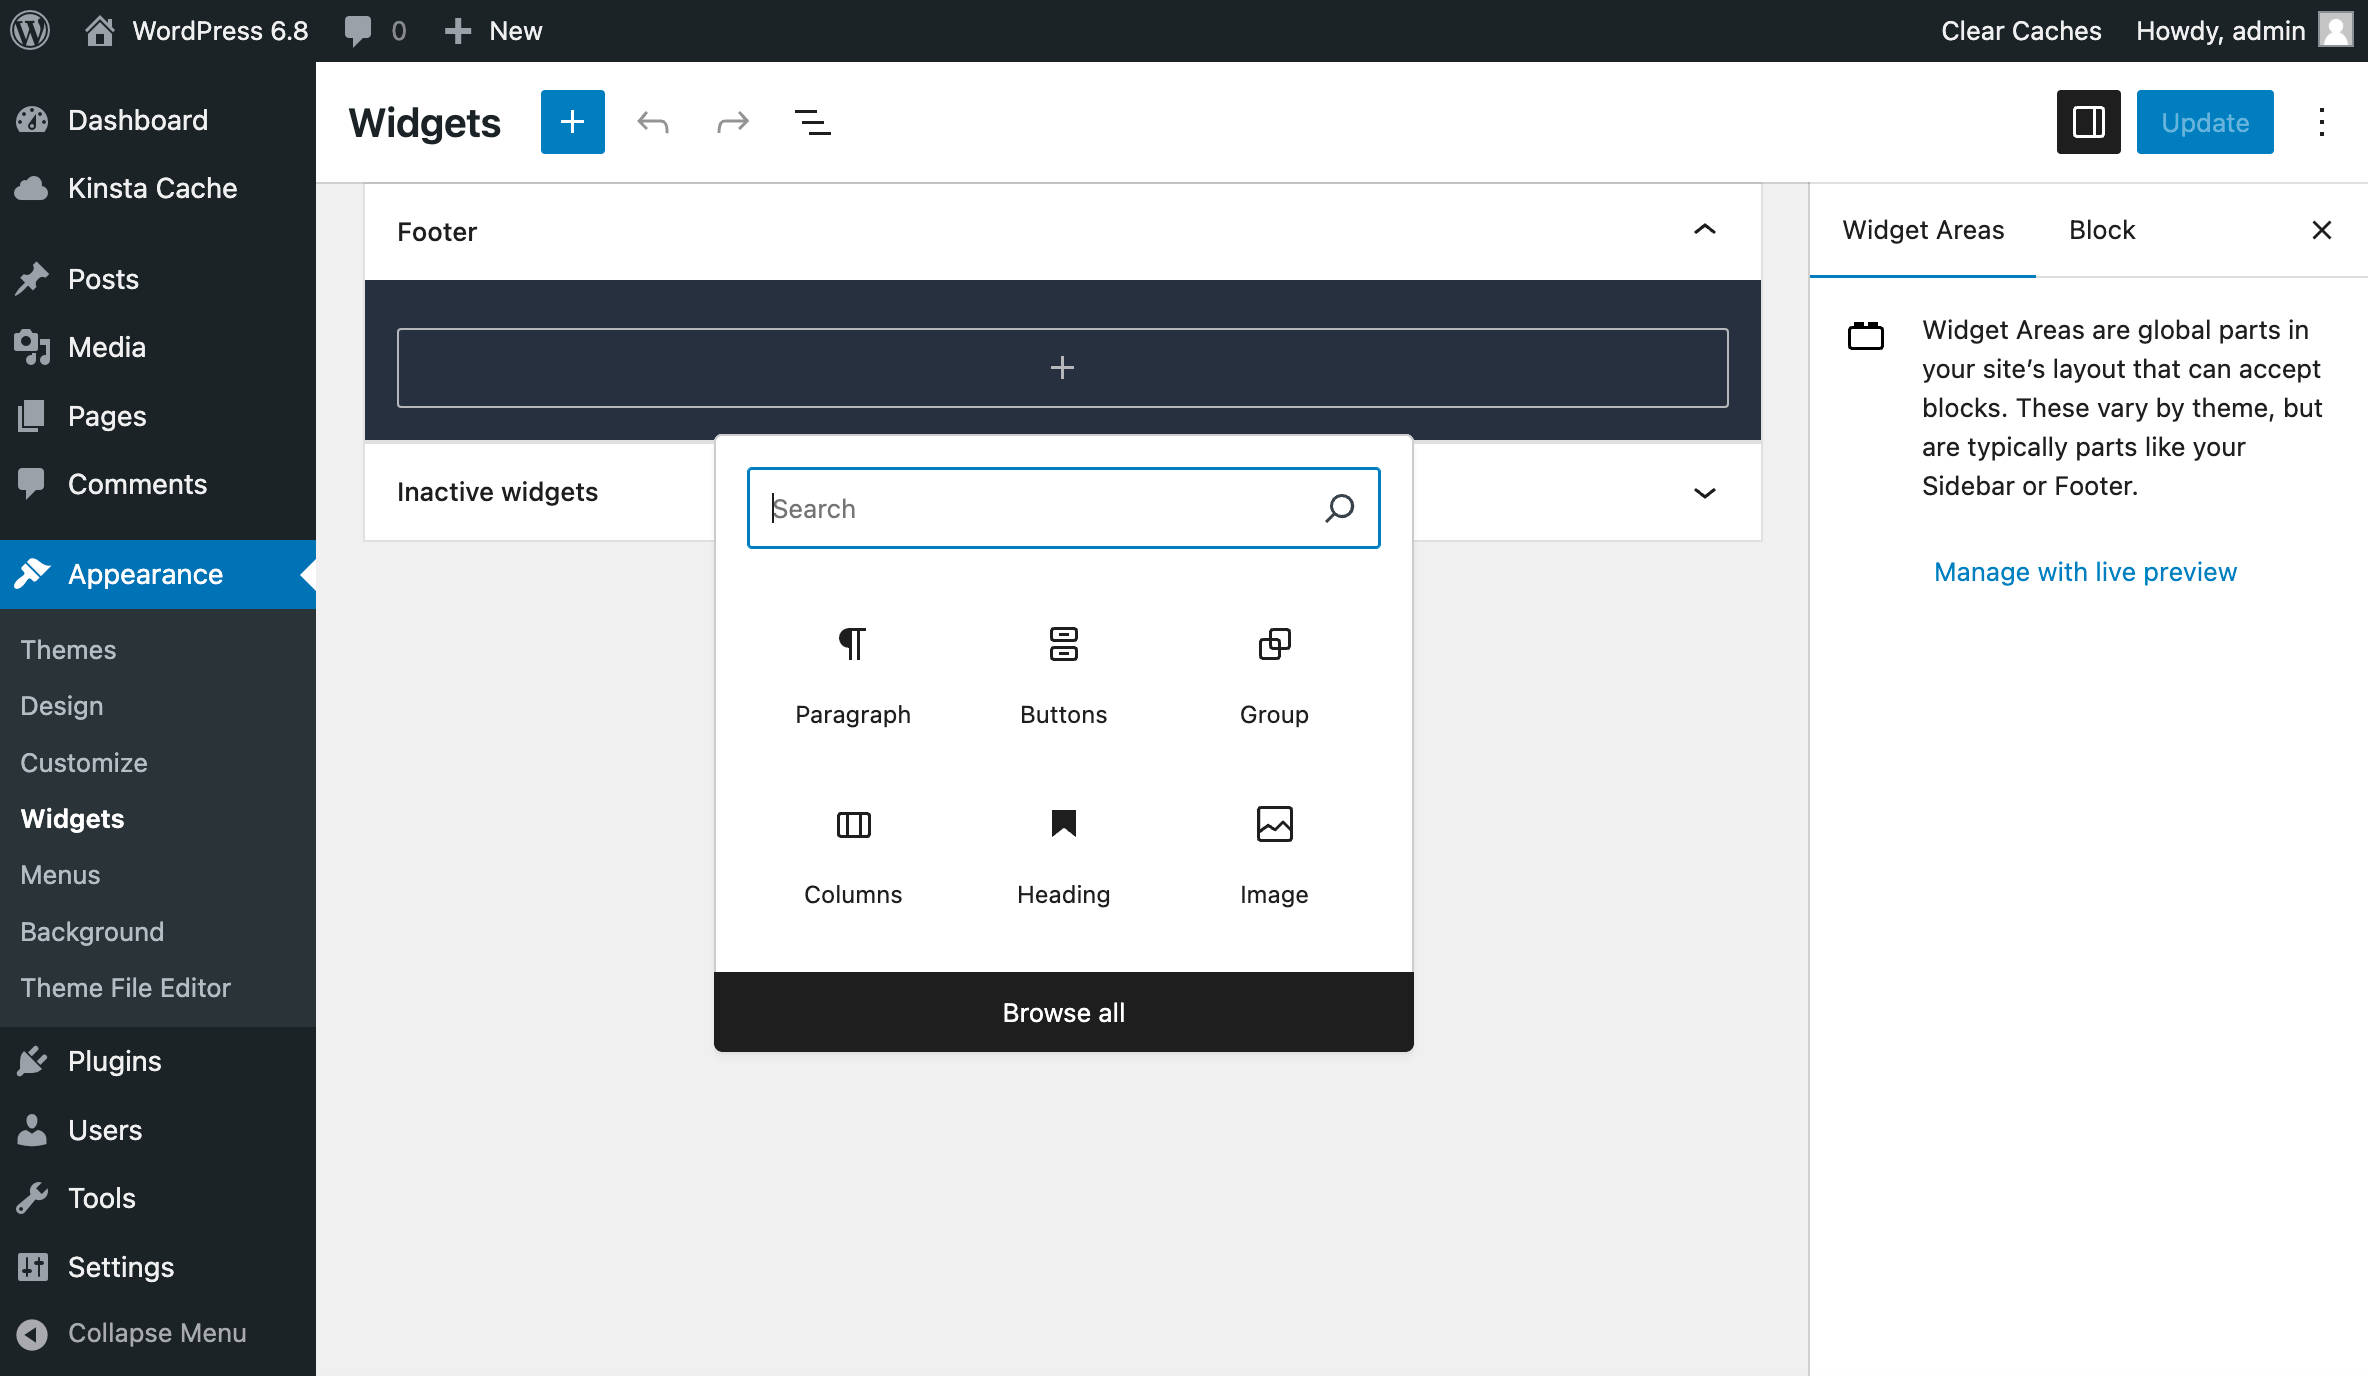Collapse the Footer widget area
This screenshot has width=2368, height=1376.
coord(1704,230)
